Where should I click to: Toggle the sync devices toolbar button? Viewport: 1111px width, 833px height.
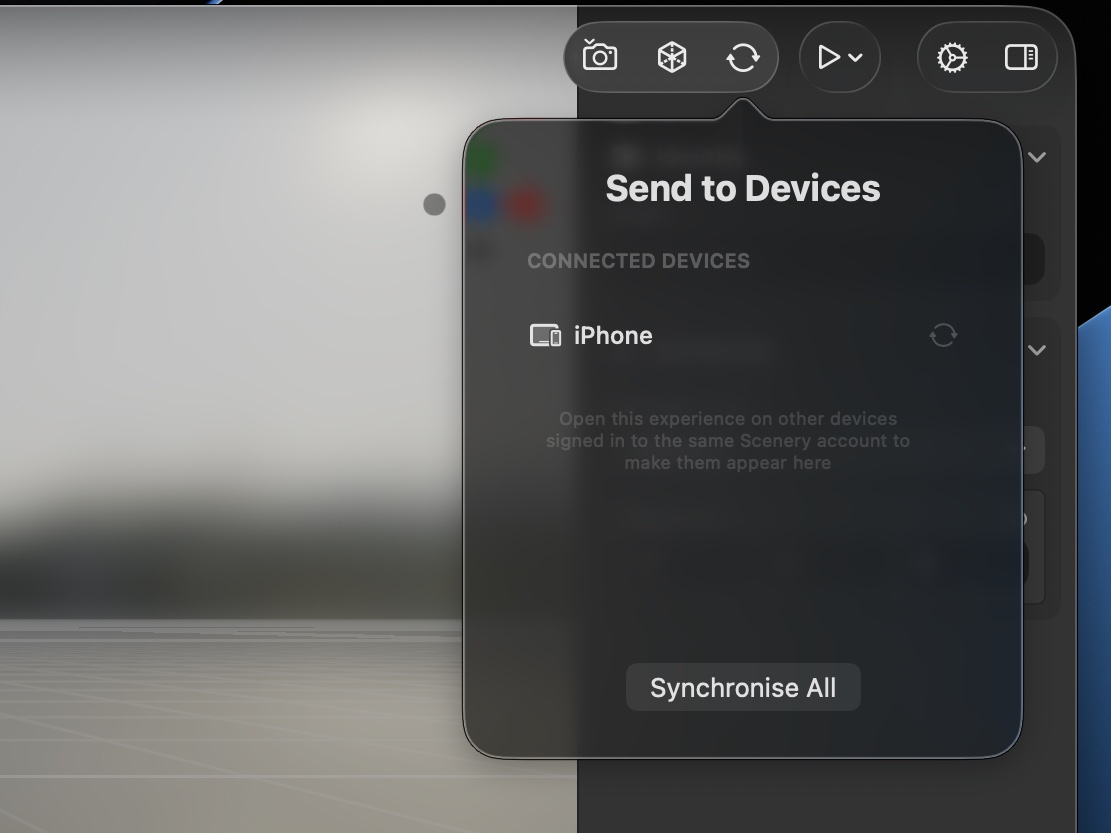pyautogui.click(x=743, y=57)
